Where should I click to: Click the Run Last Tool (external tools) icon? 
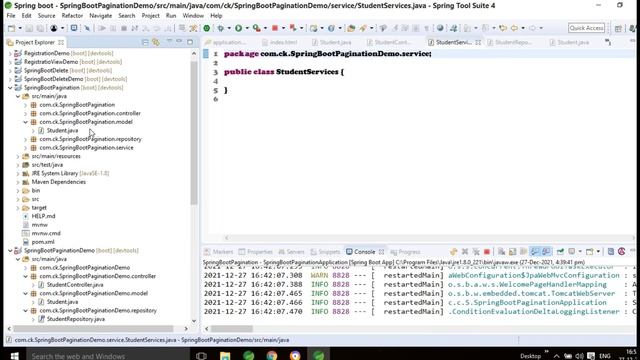click(256, 28)
